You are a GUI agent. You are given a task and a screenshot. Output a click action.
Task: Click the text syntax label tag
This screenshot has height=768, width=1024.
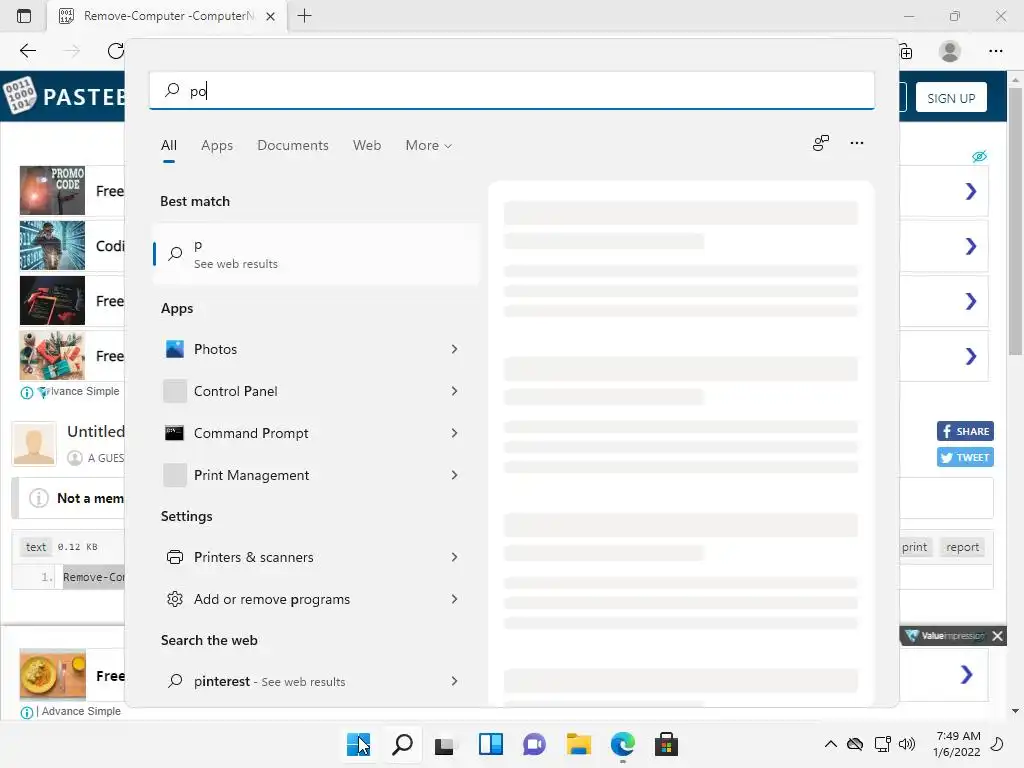[36, 547]
